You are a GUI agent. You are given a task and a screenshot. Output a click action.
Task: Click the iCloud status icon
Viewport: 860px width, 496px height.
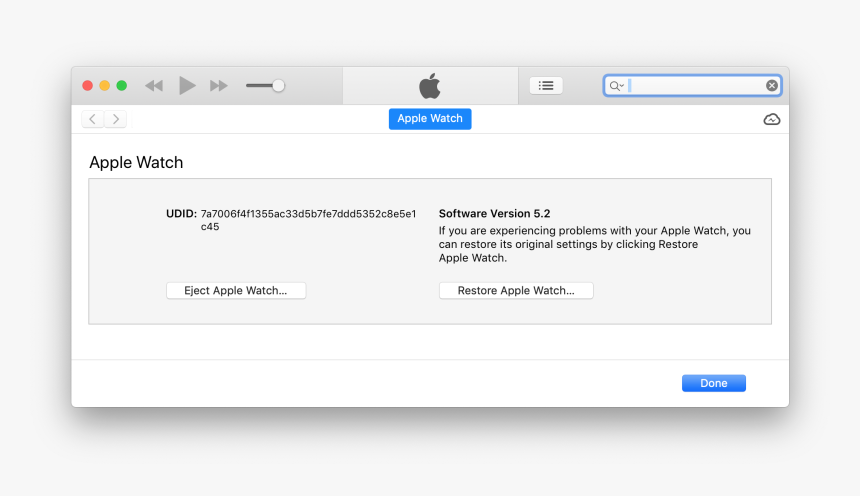coord(772,119)
